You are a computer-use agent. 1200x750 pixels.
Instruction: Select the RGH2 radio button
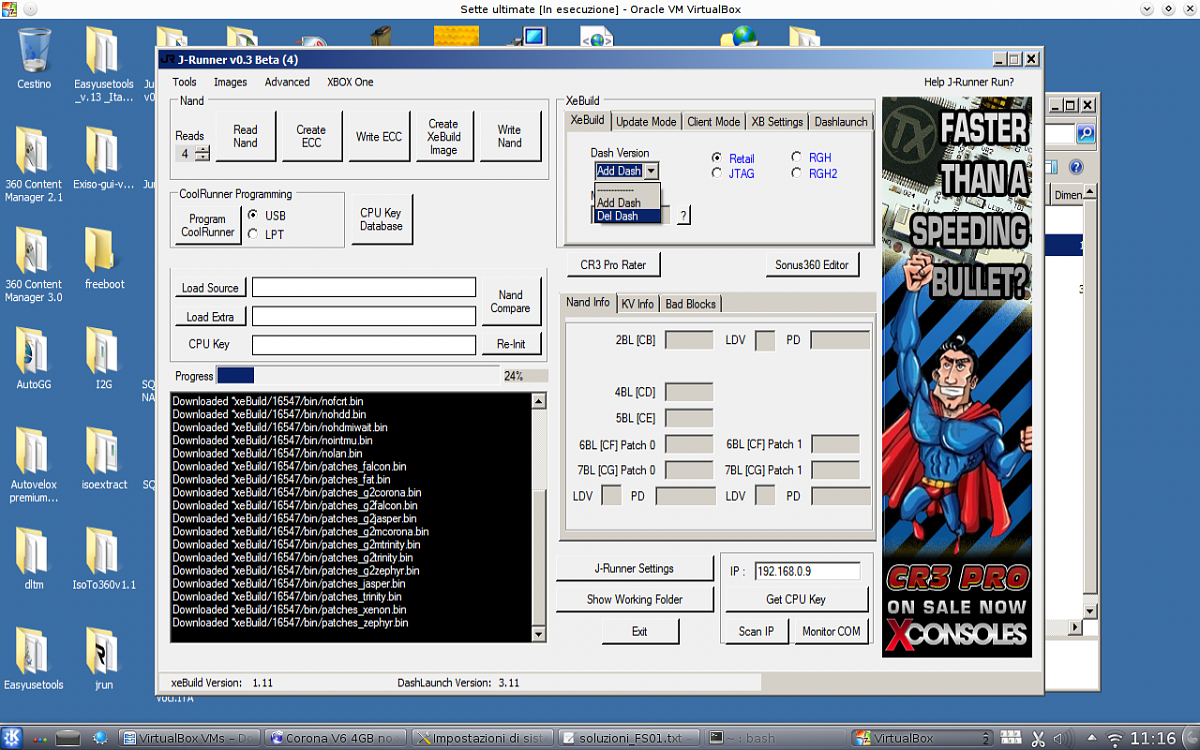tap(797, 173)
